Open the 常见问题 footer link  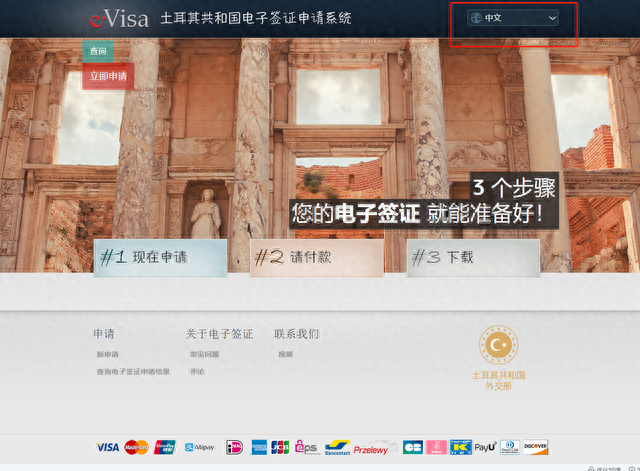pyautogui.click(x=204, y=354)
